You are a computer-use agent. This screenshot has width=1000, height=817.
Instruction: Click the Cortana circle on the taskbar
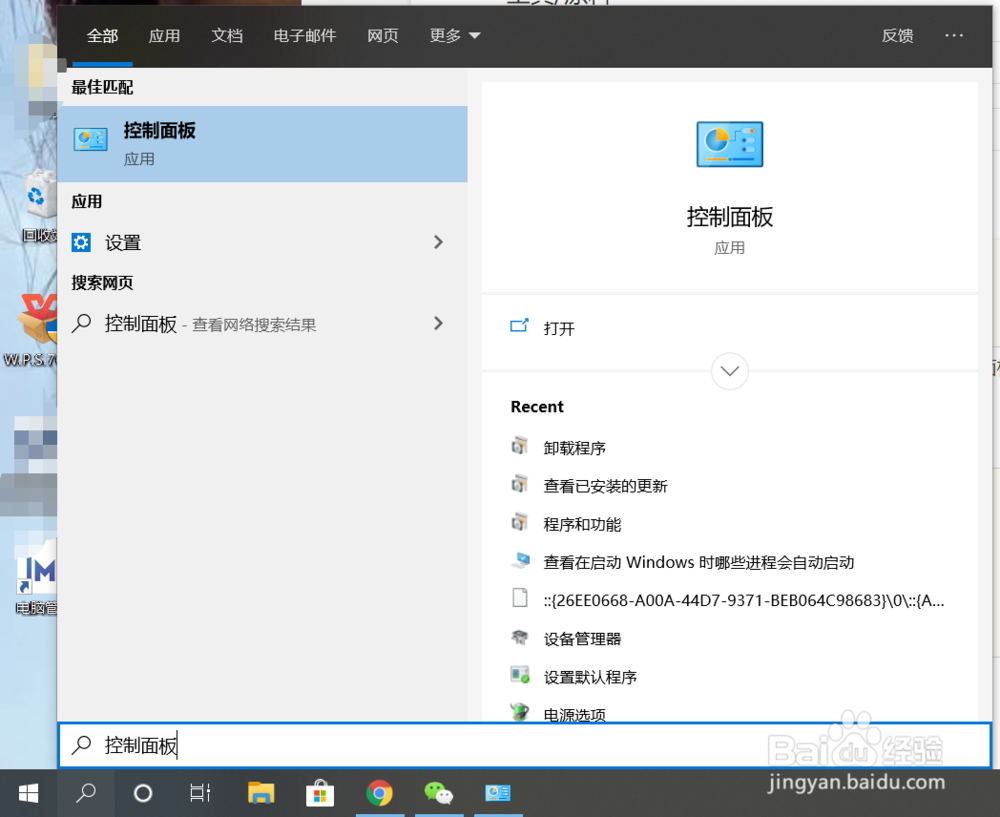coord(142,793)
